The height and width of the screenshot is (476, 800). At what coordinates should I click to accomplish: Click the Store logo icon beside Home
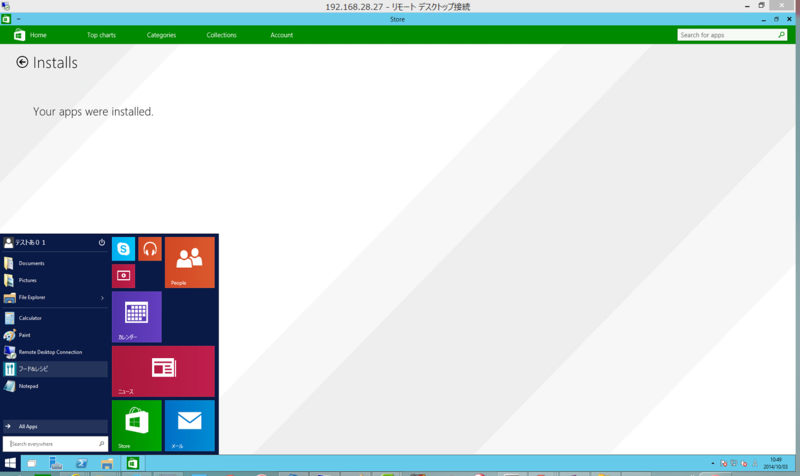coord(19,35)
